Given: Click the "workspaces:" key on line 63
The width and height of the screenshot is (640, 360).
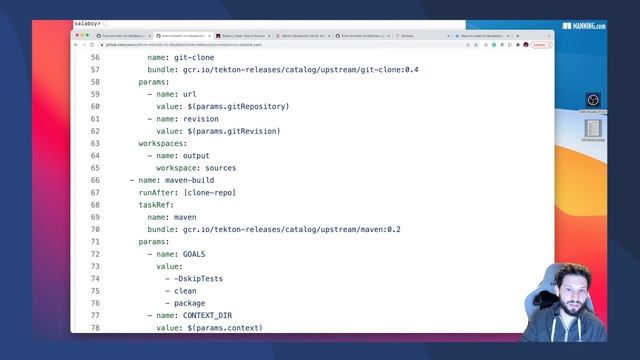Looking at the screenshot, I should coord(162,143).
